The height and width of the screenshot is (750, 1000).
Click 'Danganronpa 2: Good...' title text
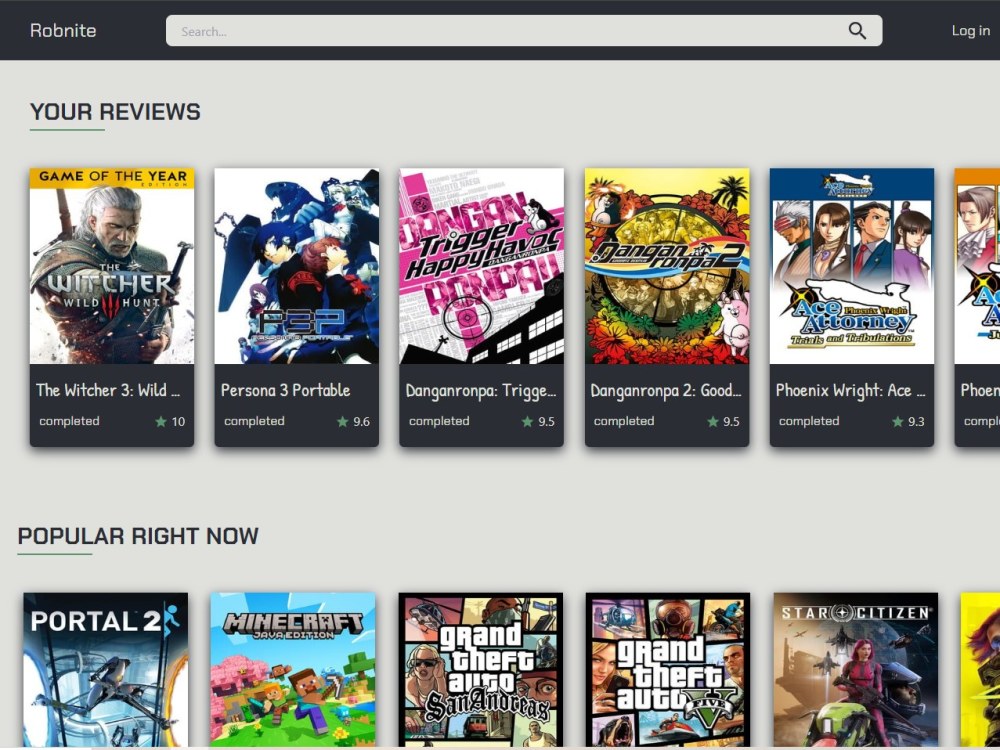pyautogui.click(x=666, y=391)
